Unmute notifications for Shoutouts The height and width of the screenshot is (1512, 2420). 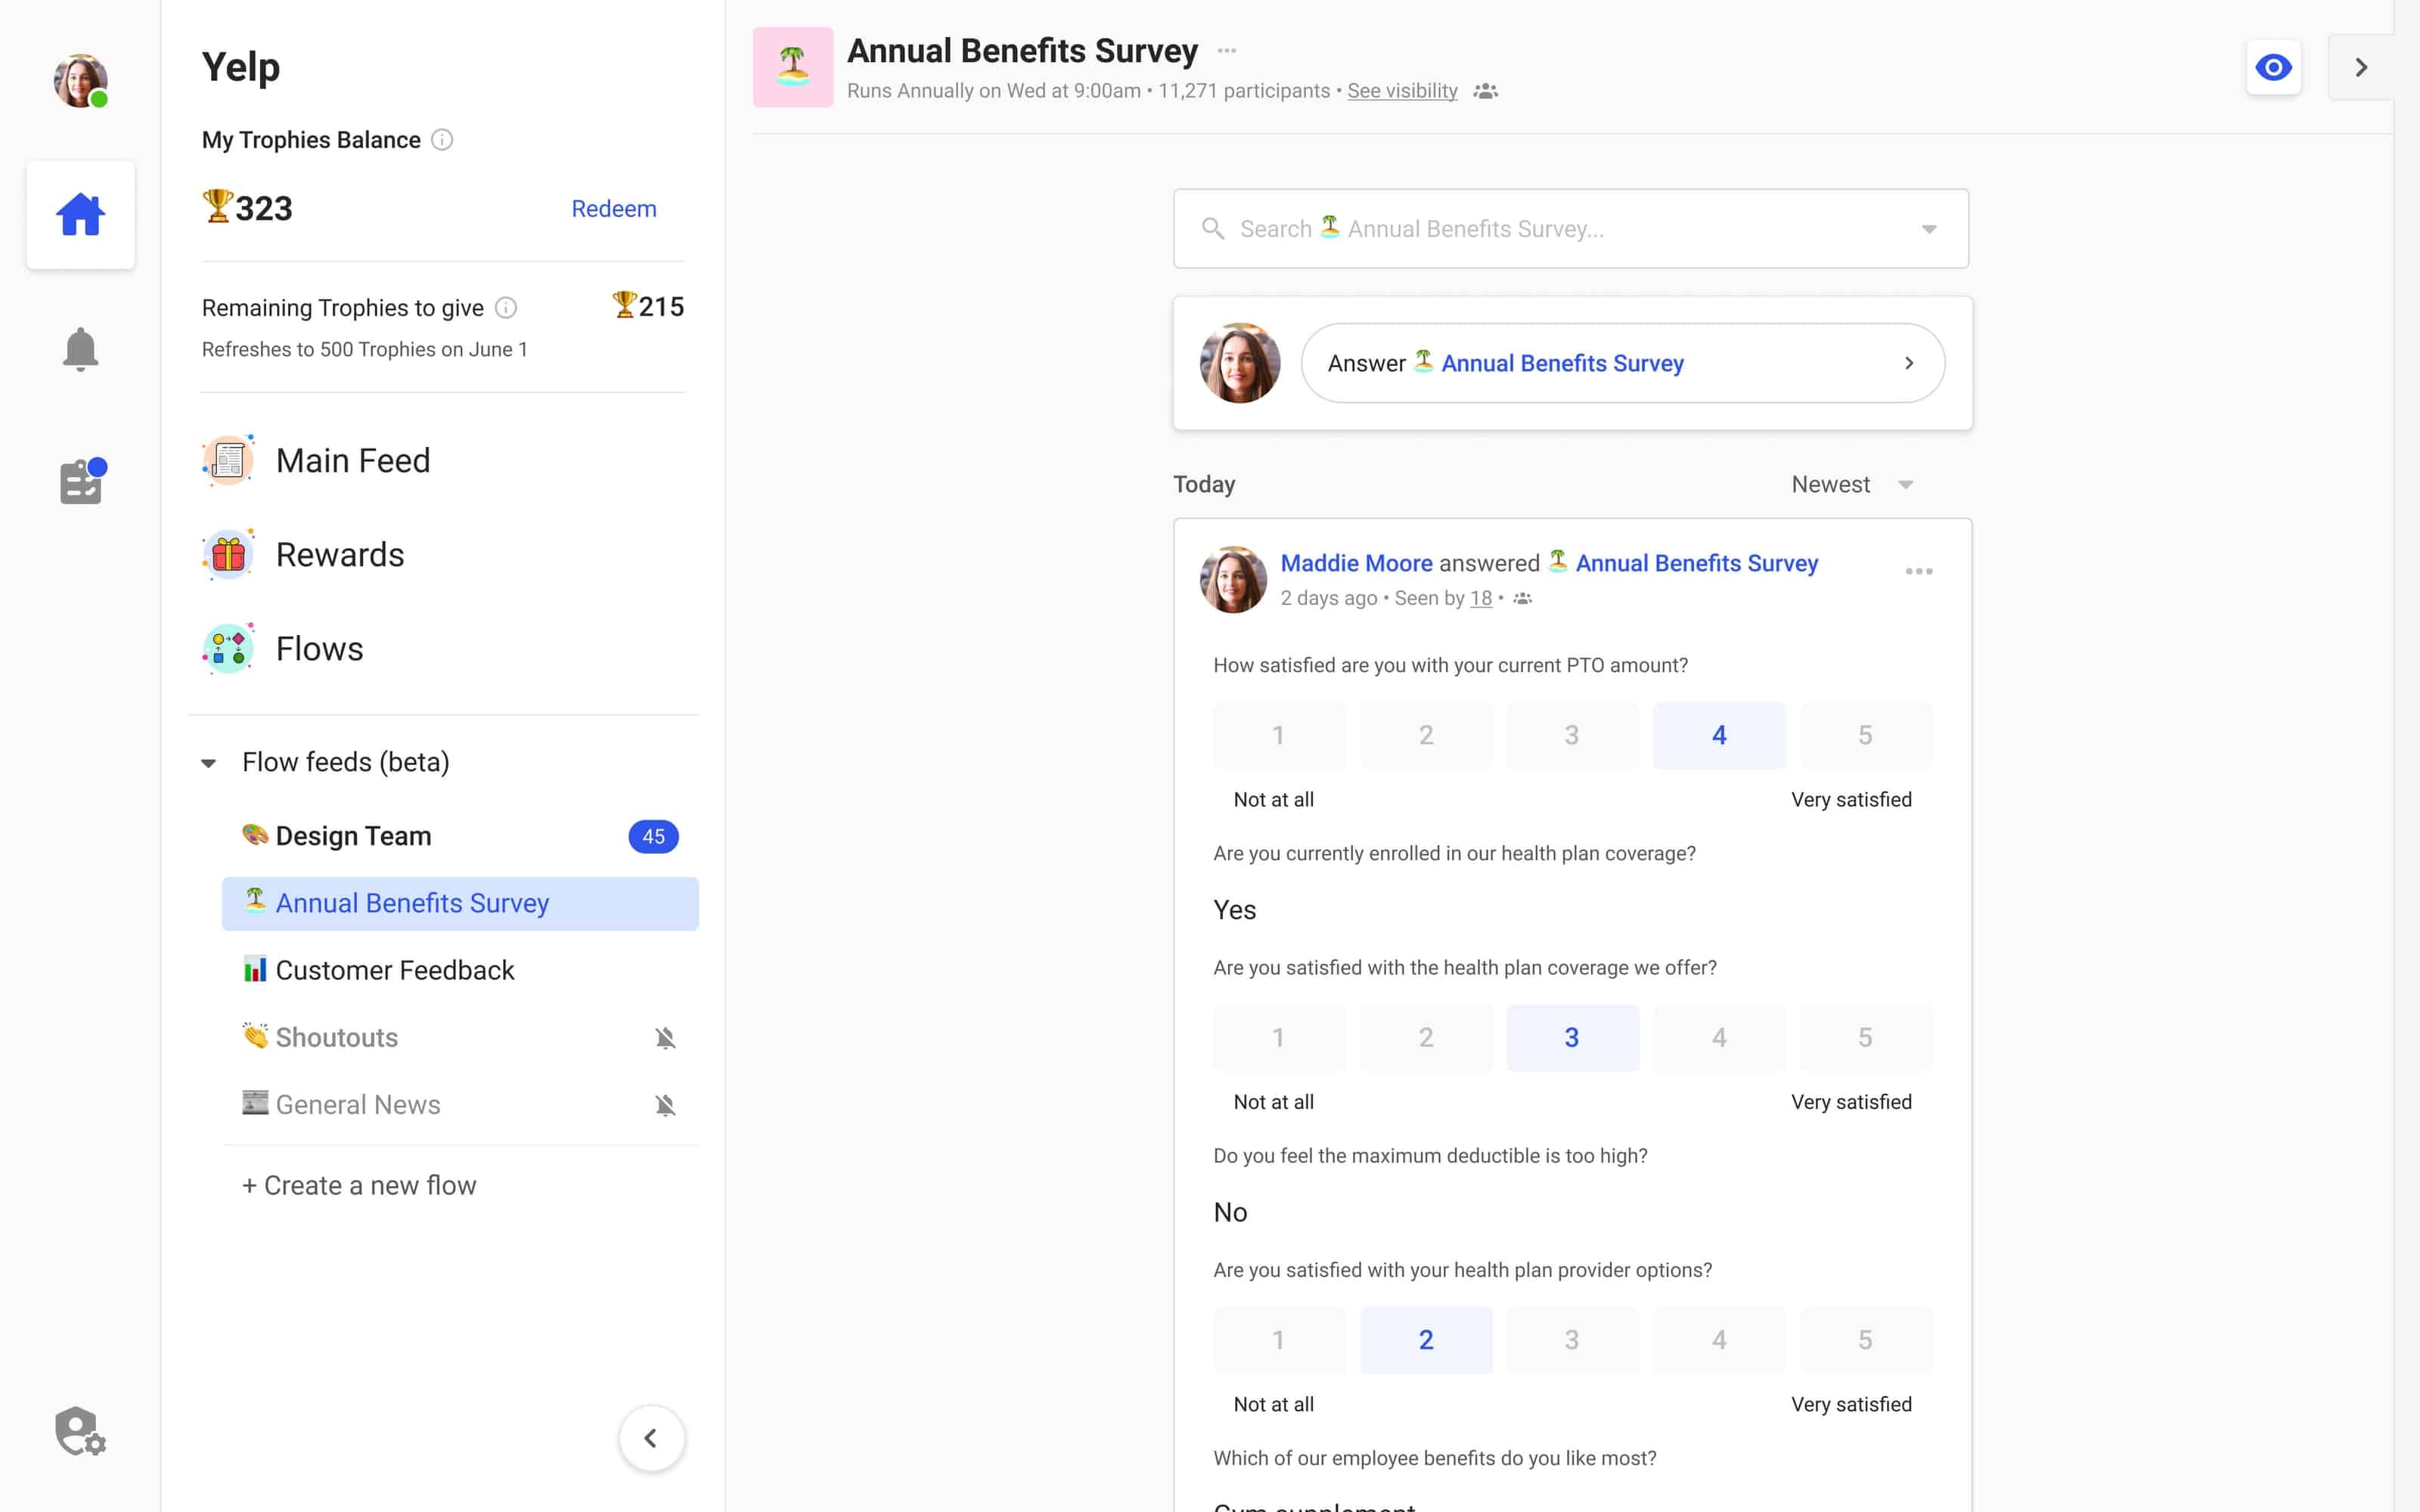(x=666, y=1037)
